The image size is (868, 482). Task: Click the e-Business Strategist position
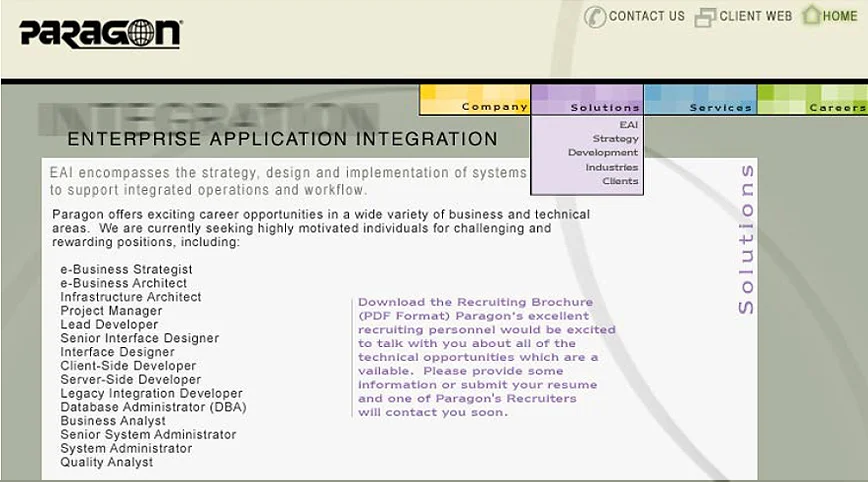[x=126, y=269]
